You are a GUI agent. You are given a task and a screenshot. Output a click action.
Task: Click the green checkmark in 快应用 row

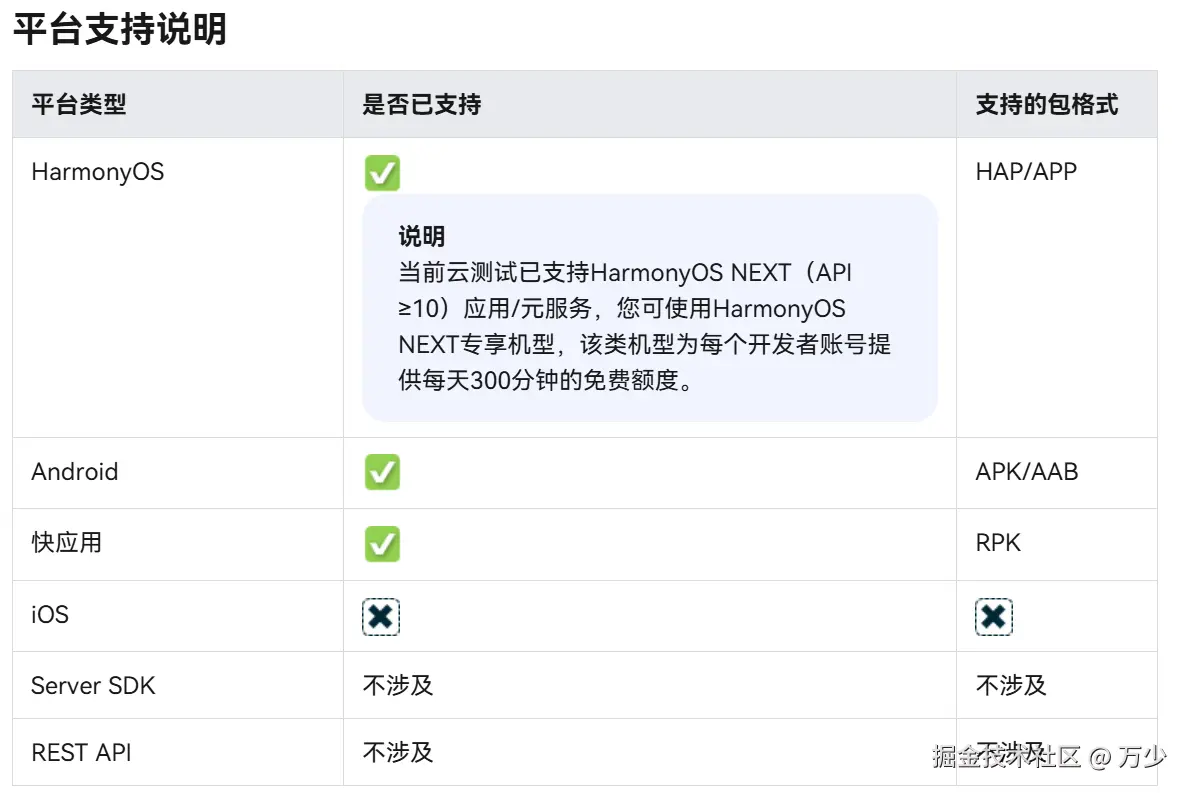click(x=382, y=544)
